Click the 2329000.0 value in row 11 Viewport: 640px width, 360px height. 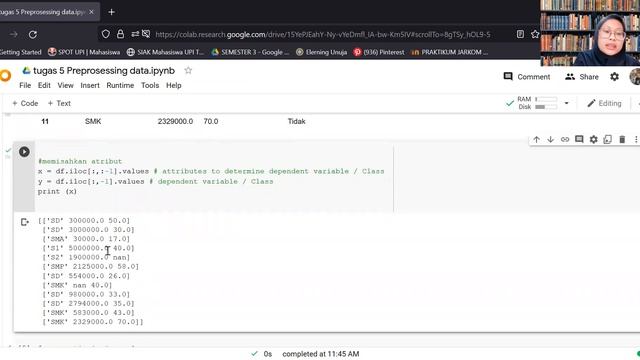point(175,121)
